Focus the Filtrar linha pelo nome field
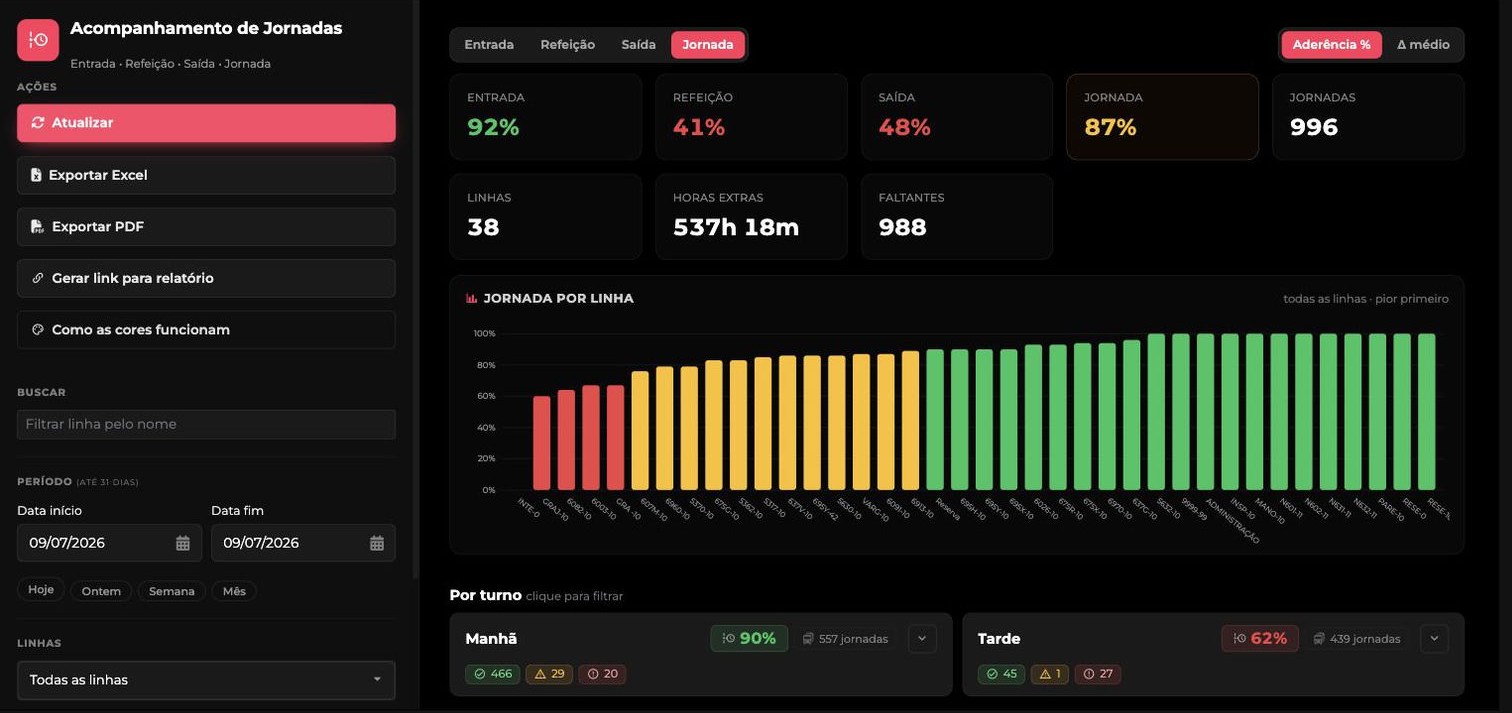The height and width of the screenshot is (713, 1512). click(x=206, y=424)
